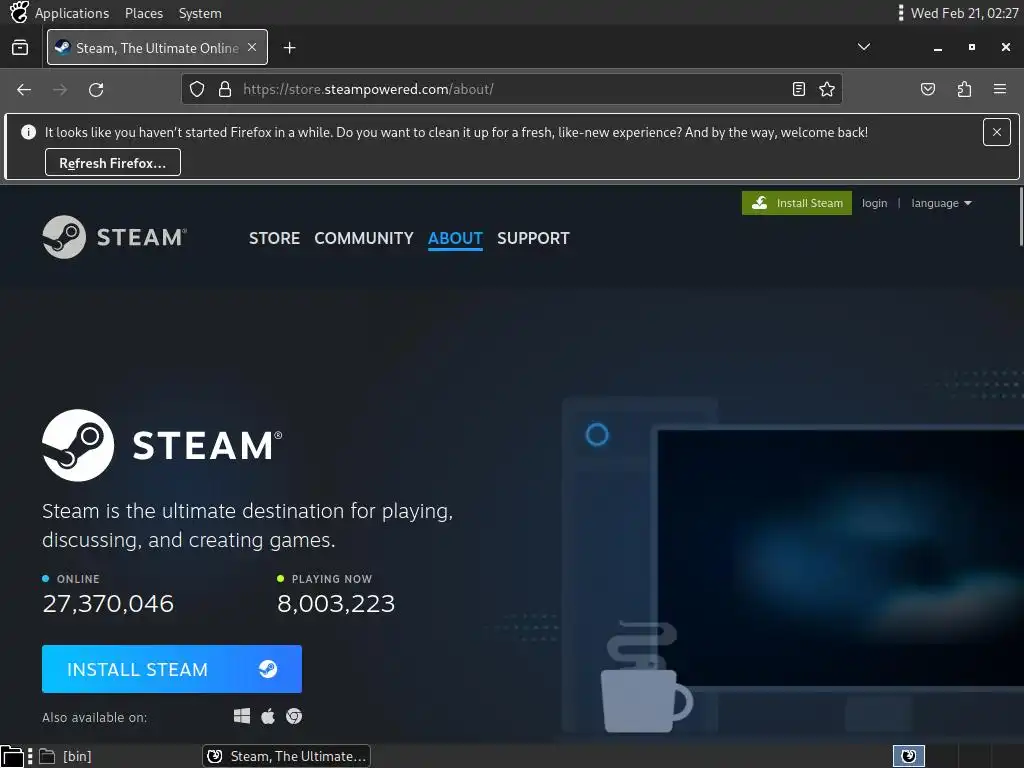Click the Steam logo in page header

click(114, 237)
